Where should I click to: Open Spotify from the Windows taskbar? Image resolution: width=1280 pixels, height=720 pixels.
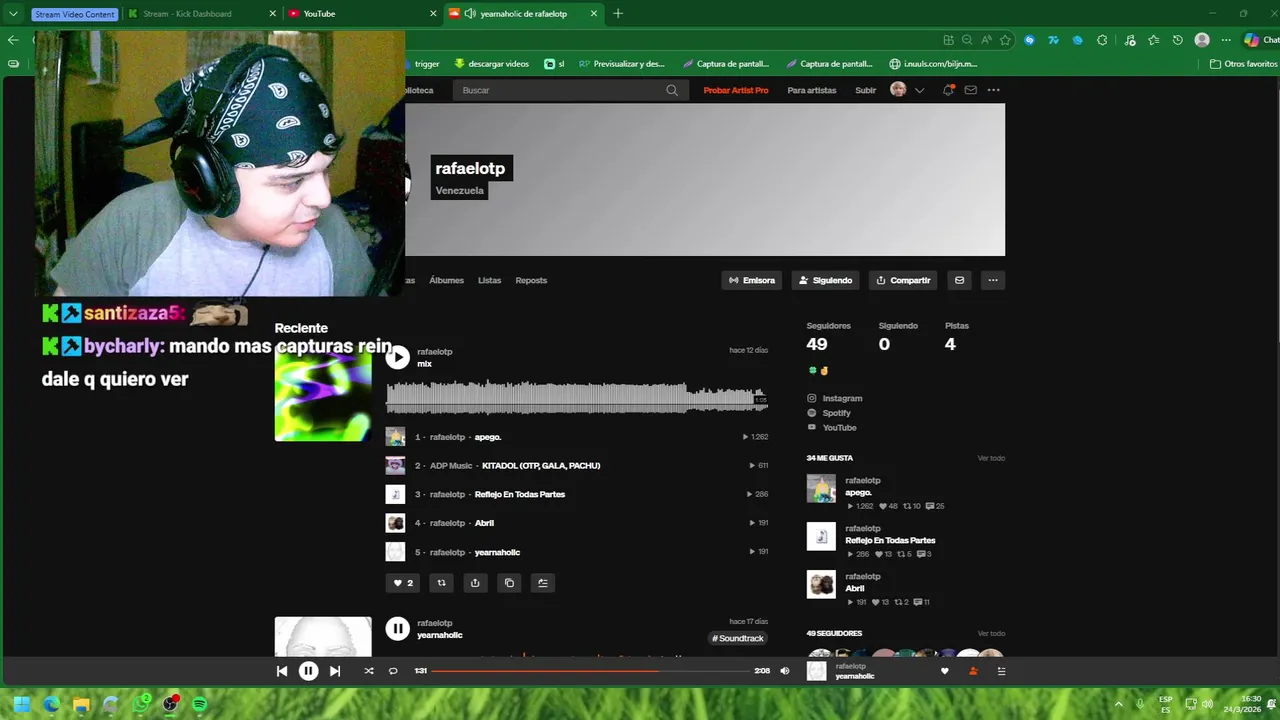(x=199, y=704)
